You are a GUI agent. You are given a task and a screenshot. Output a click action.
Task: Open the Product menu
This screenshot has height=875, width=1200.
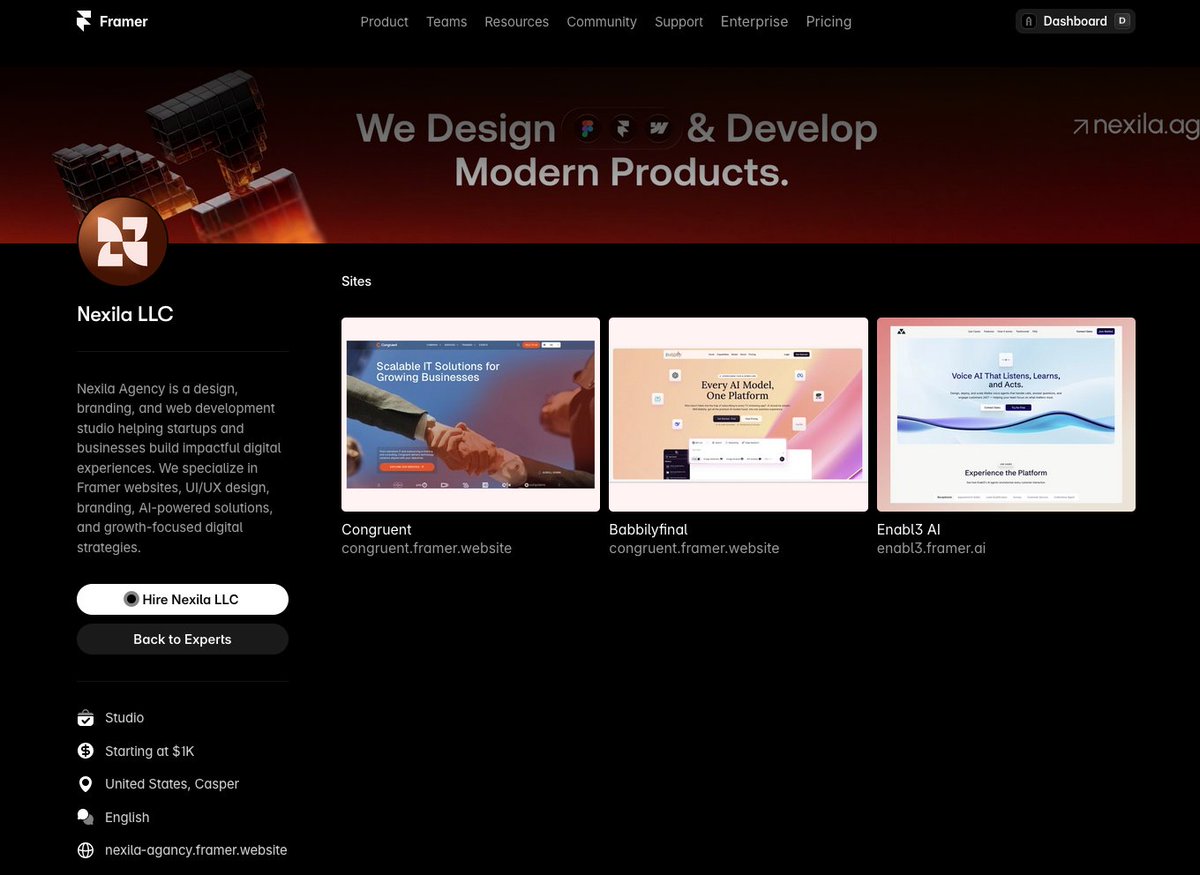tap(384, 21)
